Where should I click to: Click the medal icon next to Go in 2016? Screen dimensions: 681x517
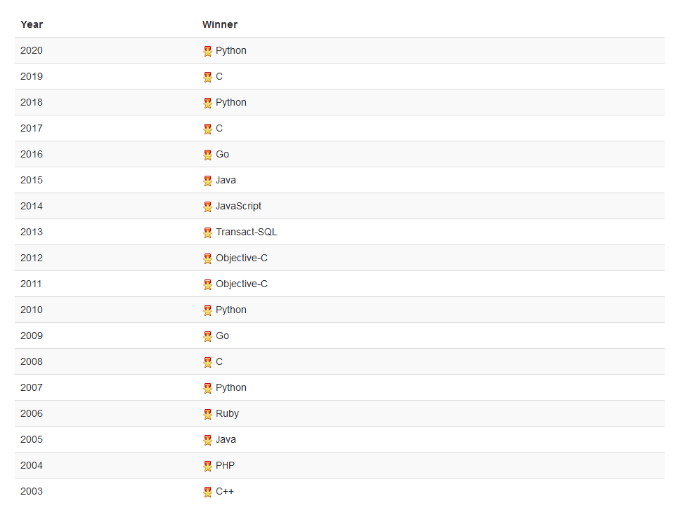(x=207, y=155)
